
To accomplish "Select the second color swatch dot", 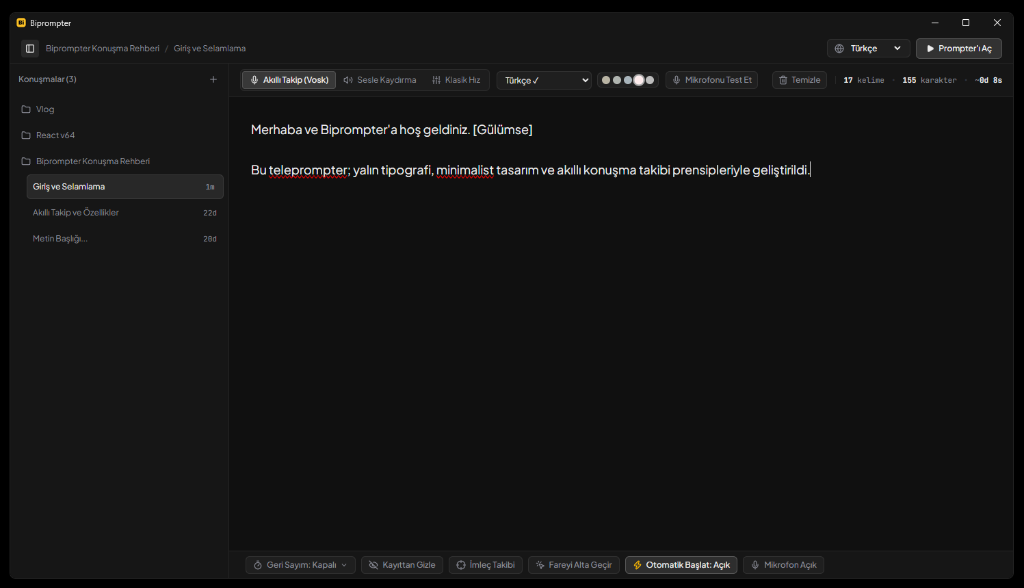I will pyautogui.click(x=616, y=80).
